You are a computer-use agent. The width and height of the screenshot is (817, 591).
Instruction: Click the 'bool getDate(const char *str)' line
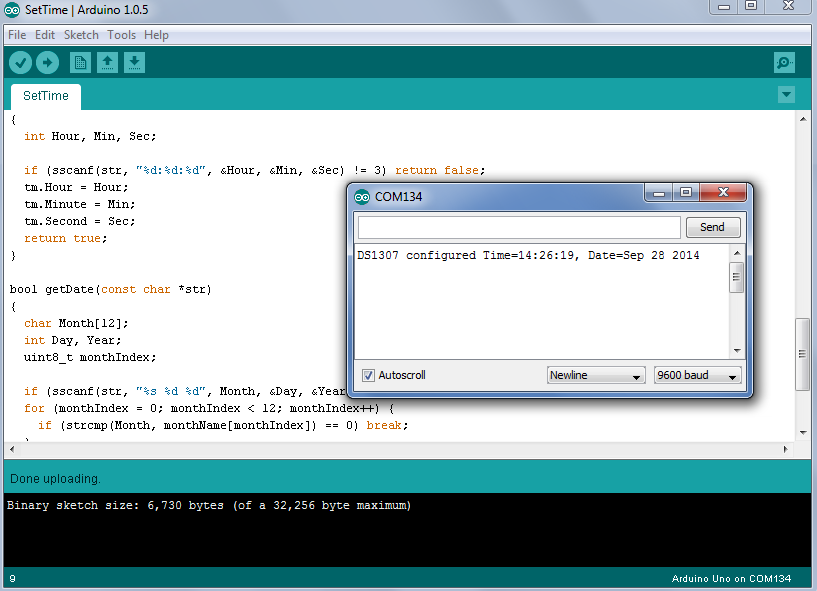(110, 290)
